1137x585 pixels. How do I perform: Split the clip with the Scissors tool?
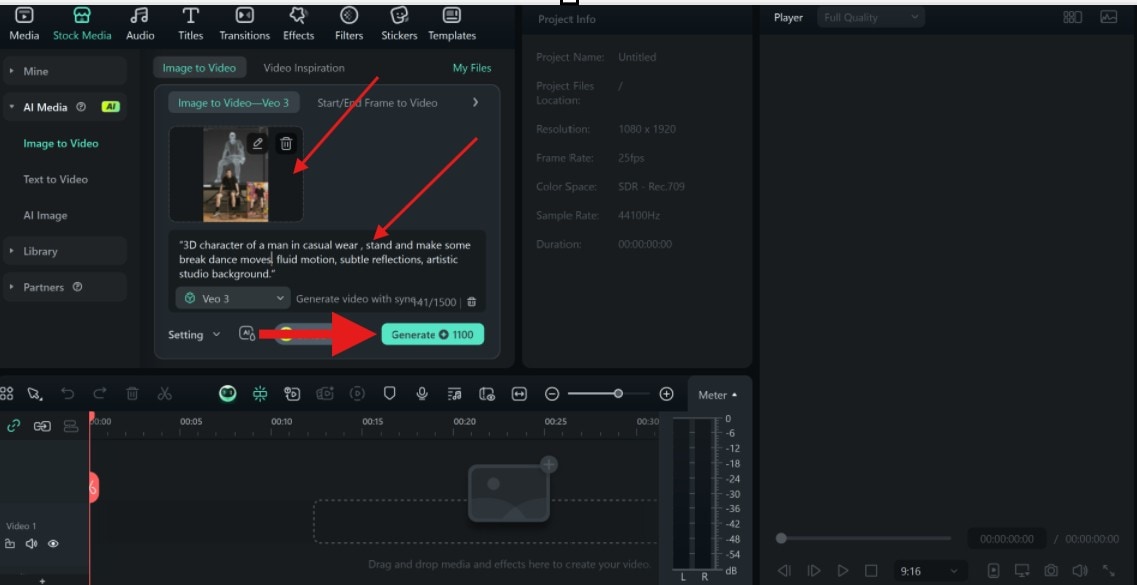point(164,394)
